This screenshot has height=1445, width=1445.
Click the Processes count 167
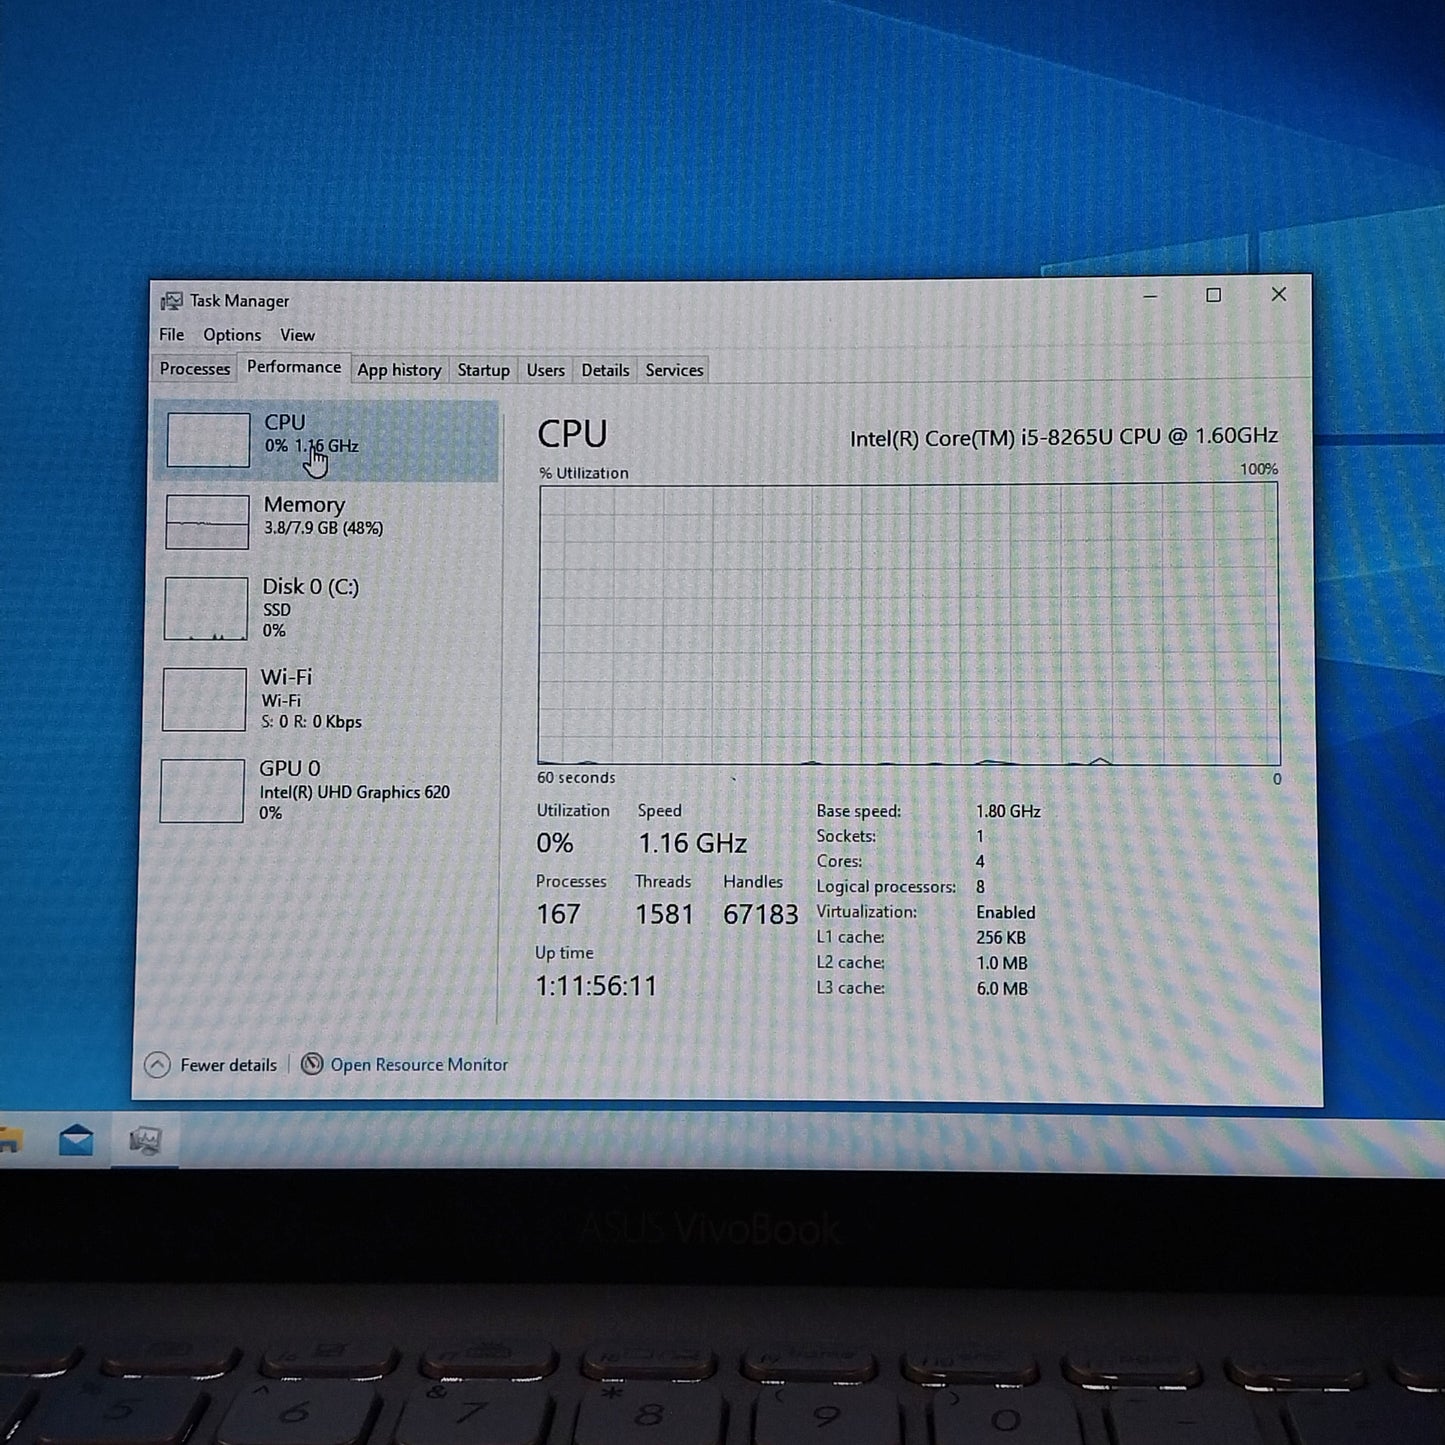(x=558, y=914)
